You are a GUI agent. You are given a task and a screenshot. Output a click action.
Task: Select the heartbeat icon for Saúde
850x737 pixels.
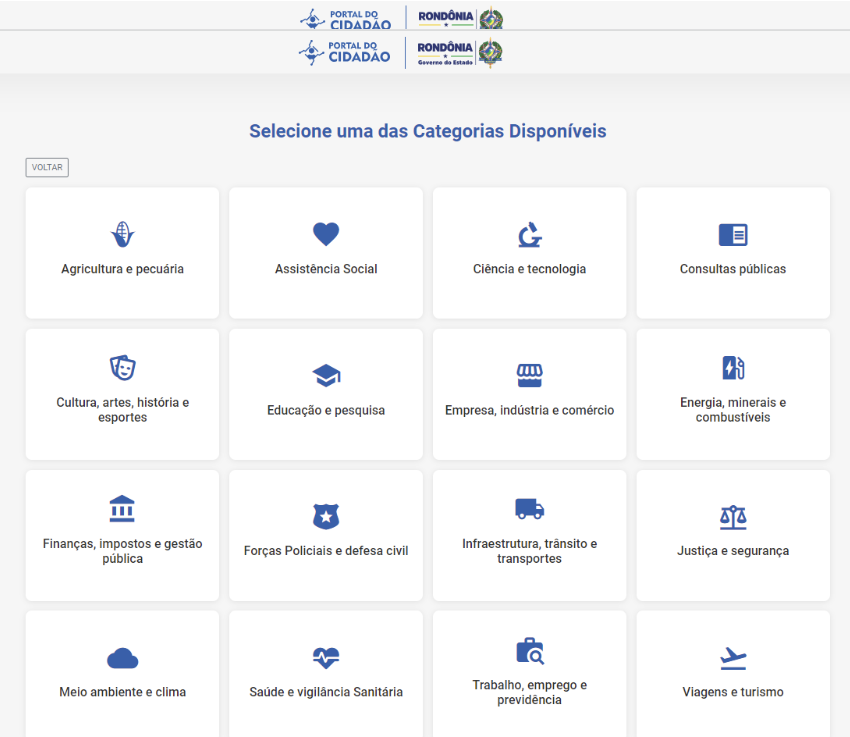(x=326, y=658)
